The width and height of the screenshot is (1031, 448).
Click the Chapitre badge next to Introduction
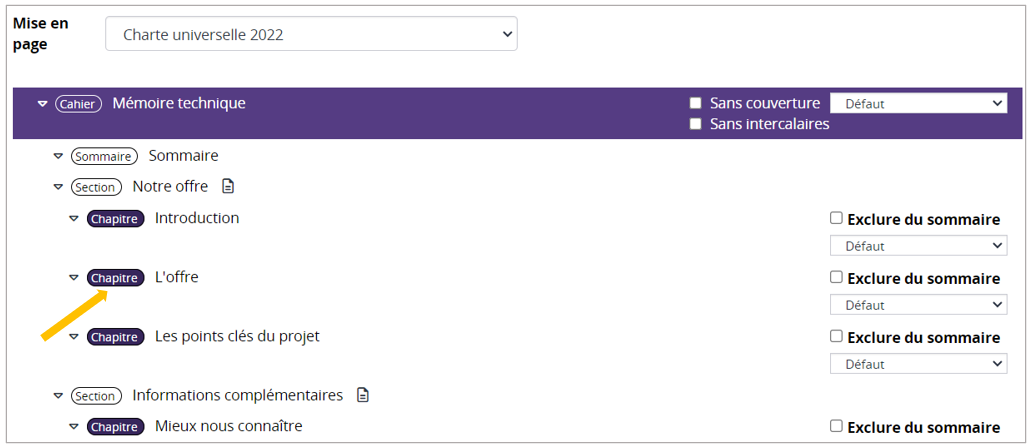point(115,219)
